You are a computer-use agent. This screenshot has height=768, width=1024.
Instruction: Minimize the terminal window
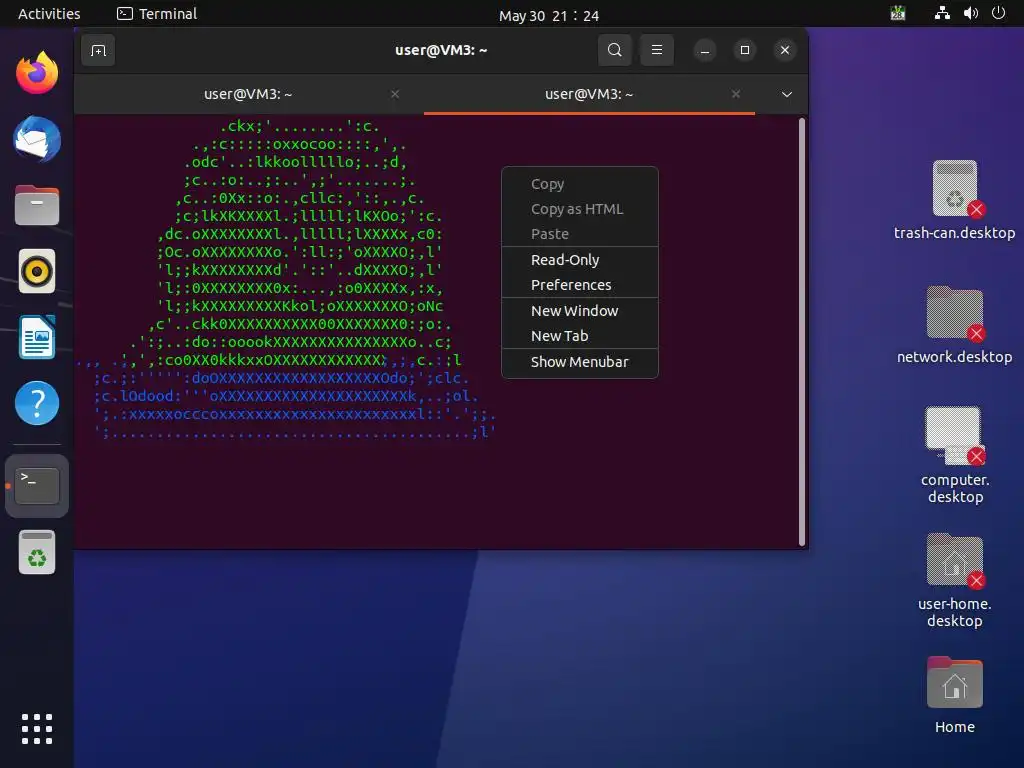[x=705, y=50]
